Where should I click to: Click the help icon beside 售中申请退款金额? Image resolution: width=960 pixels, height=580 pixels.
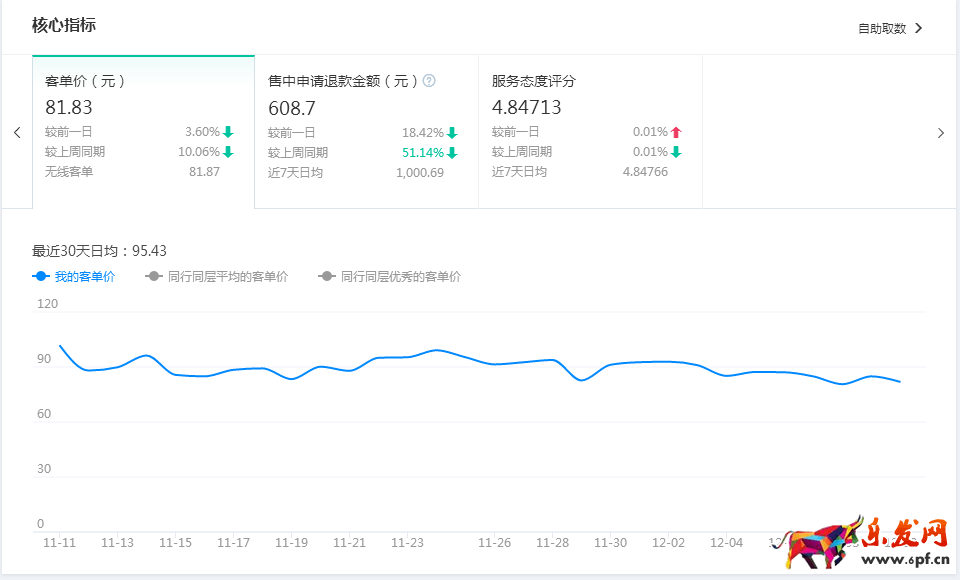pos(429,81)
